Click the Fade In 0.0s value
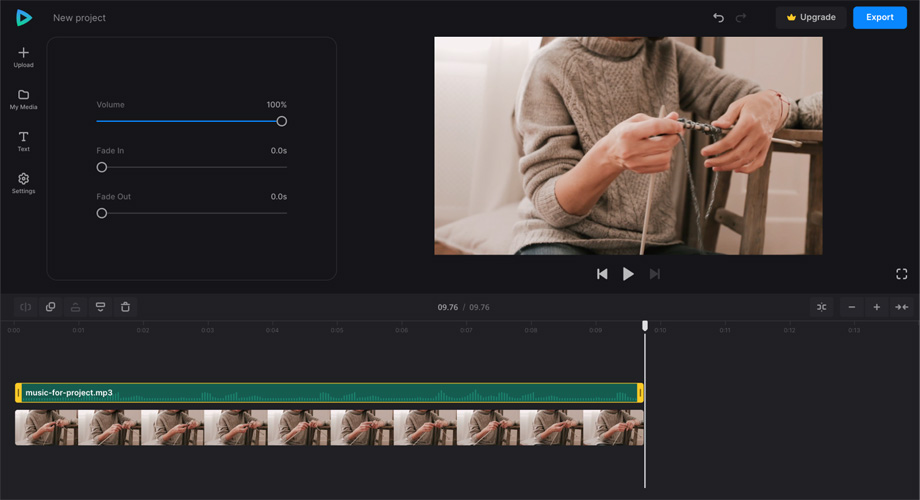The height and width of the screenshot is (500, 920). click(279, 151)
